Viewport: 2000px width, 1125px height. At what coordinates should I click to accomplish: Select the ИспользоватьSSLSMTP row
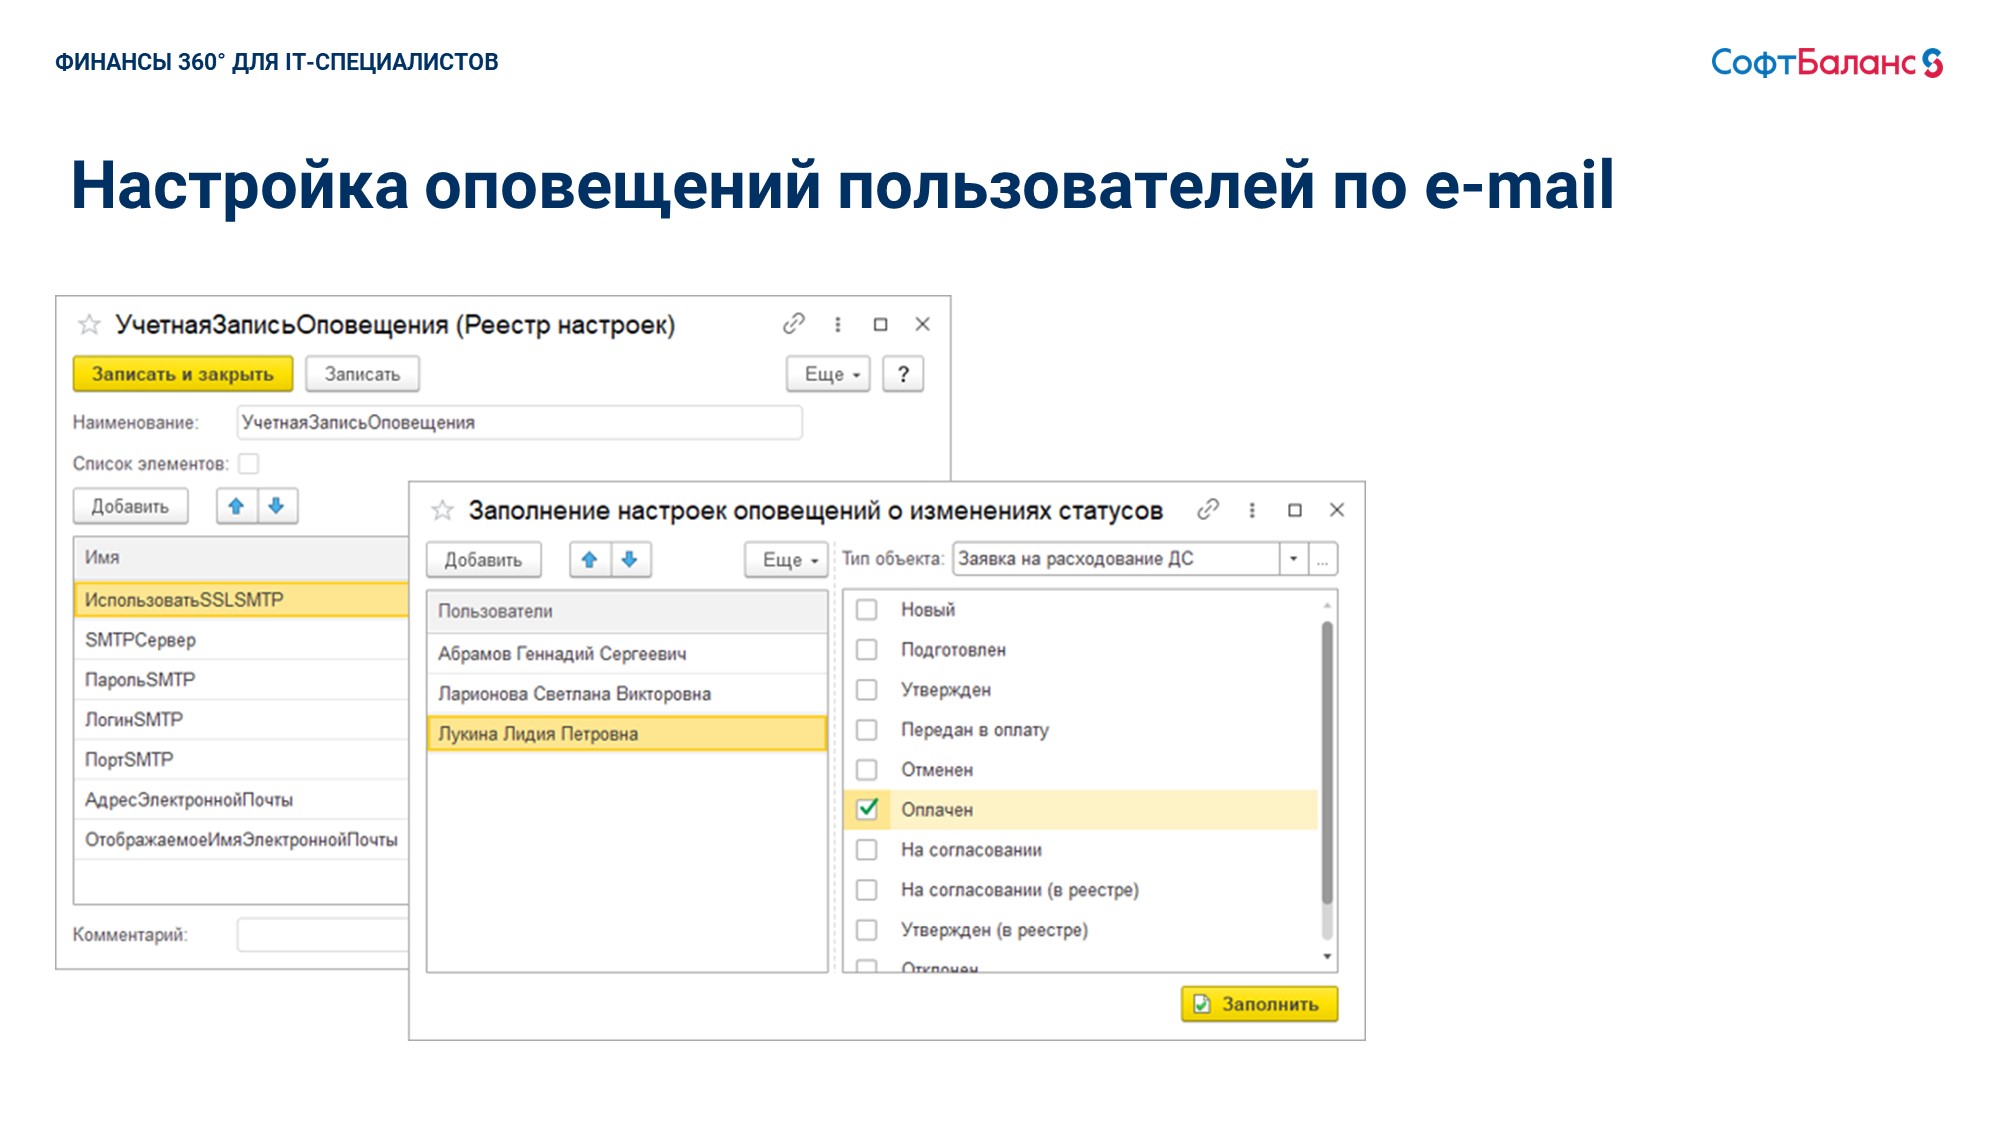coord(241,600)
